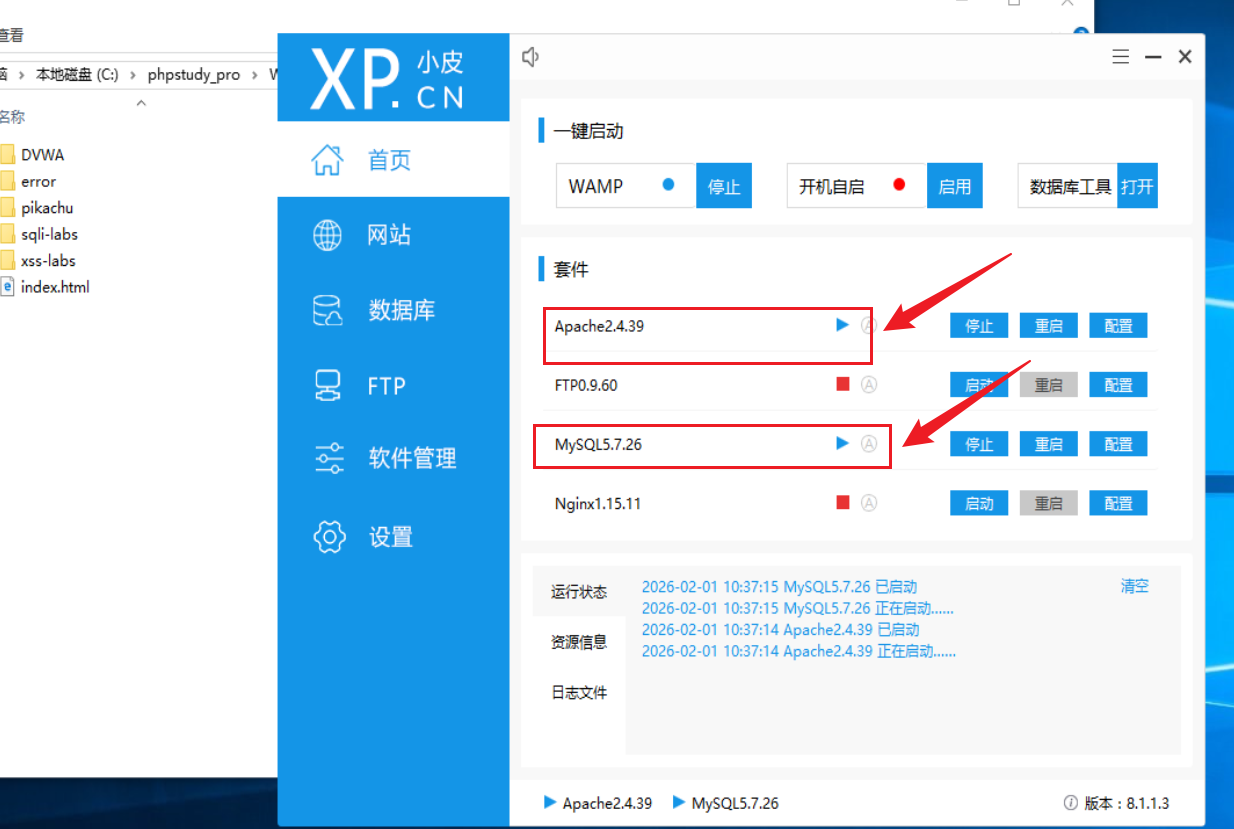
Task: Toggle Apache2.4.39 auto-start circle A icon
Action: (x=869, y=325)
